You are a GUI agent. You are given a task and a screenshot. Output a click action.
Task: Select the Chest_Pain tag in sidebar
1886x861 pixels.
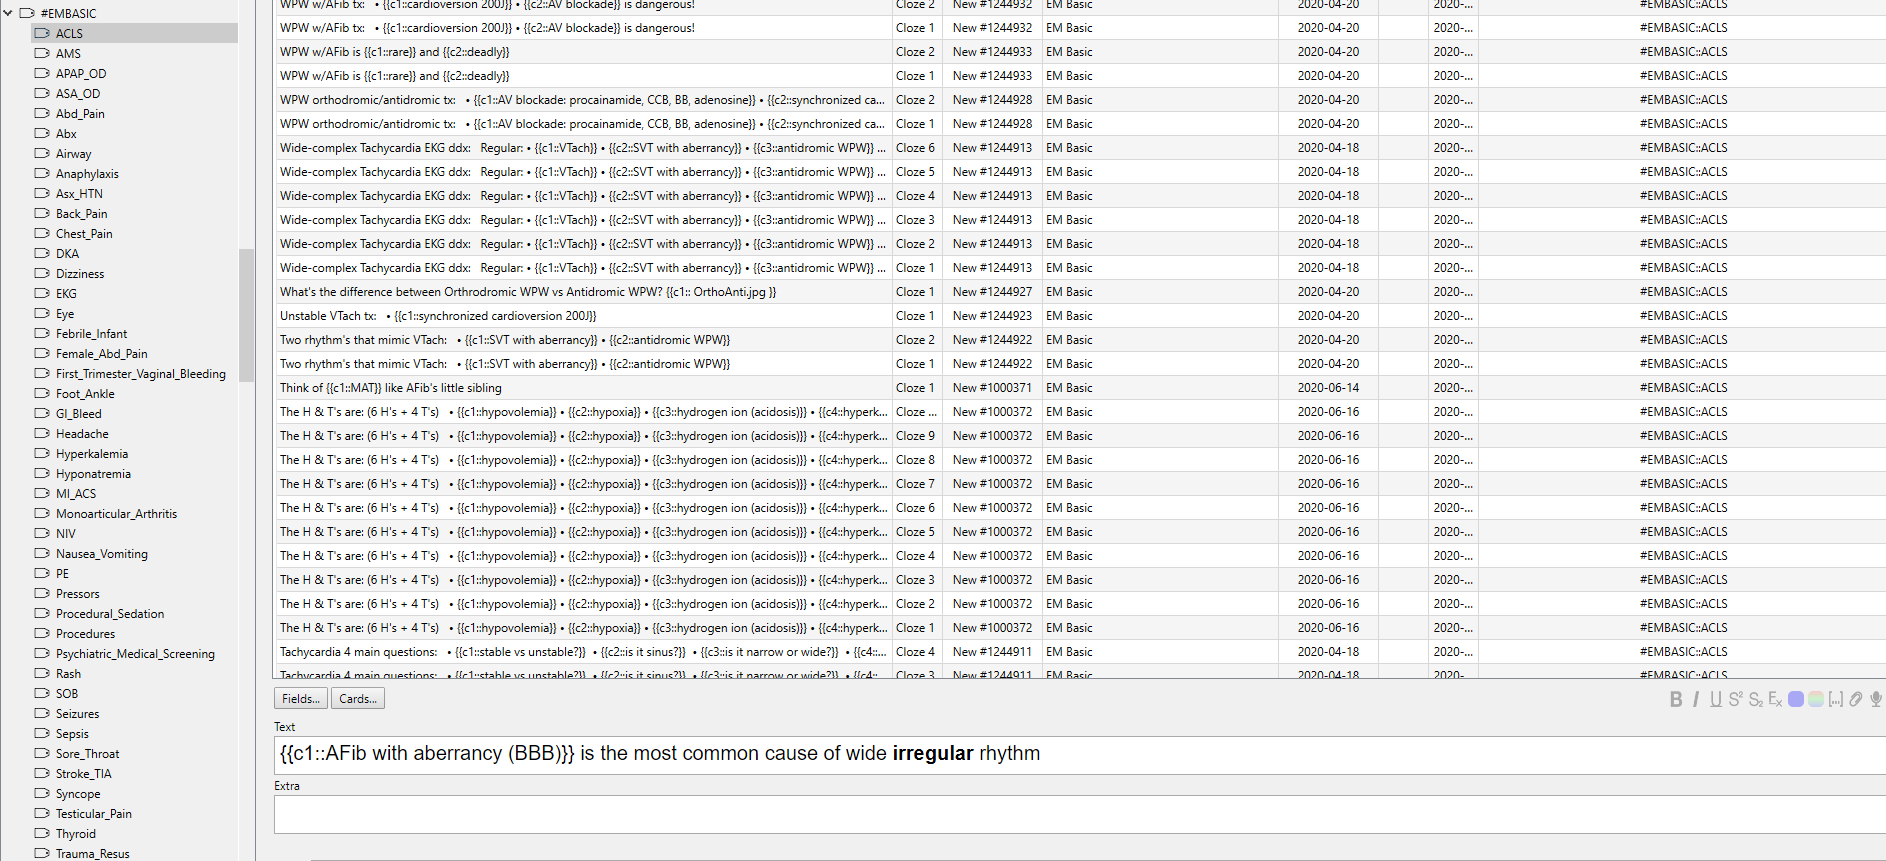tap(84, 234)
